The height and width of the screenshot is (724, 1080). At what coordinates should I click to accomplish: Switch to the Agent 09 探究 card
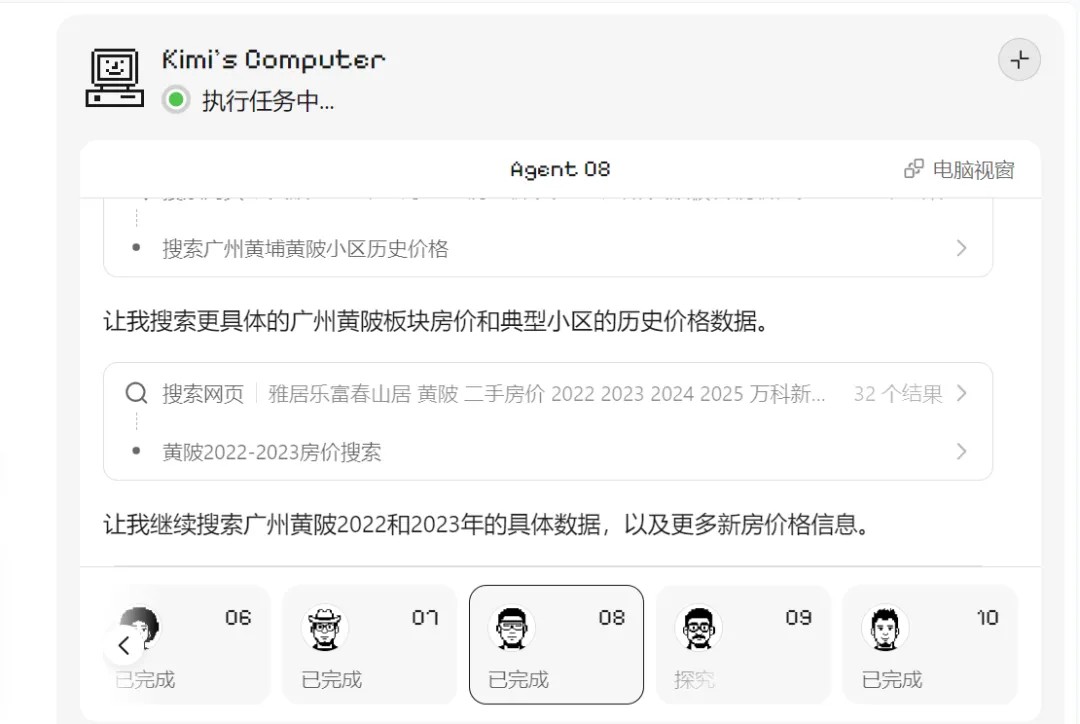point(744,644)
